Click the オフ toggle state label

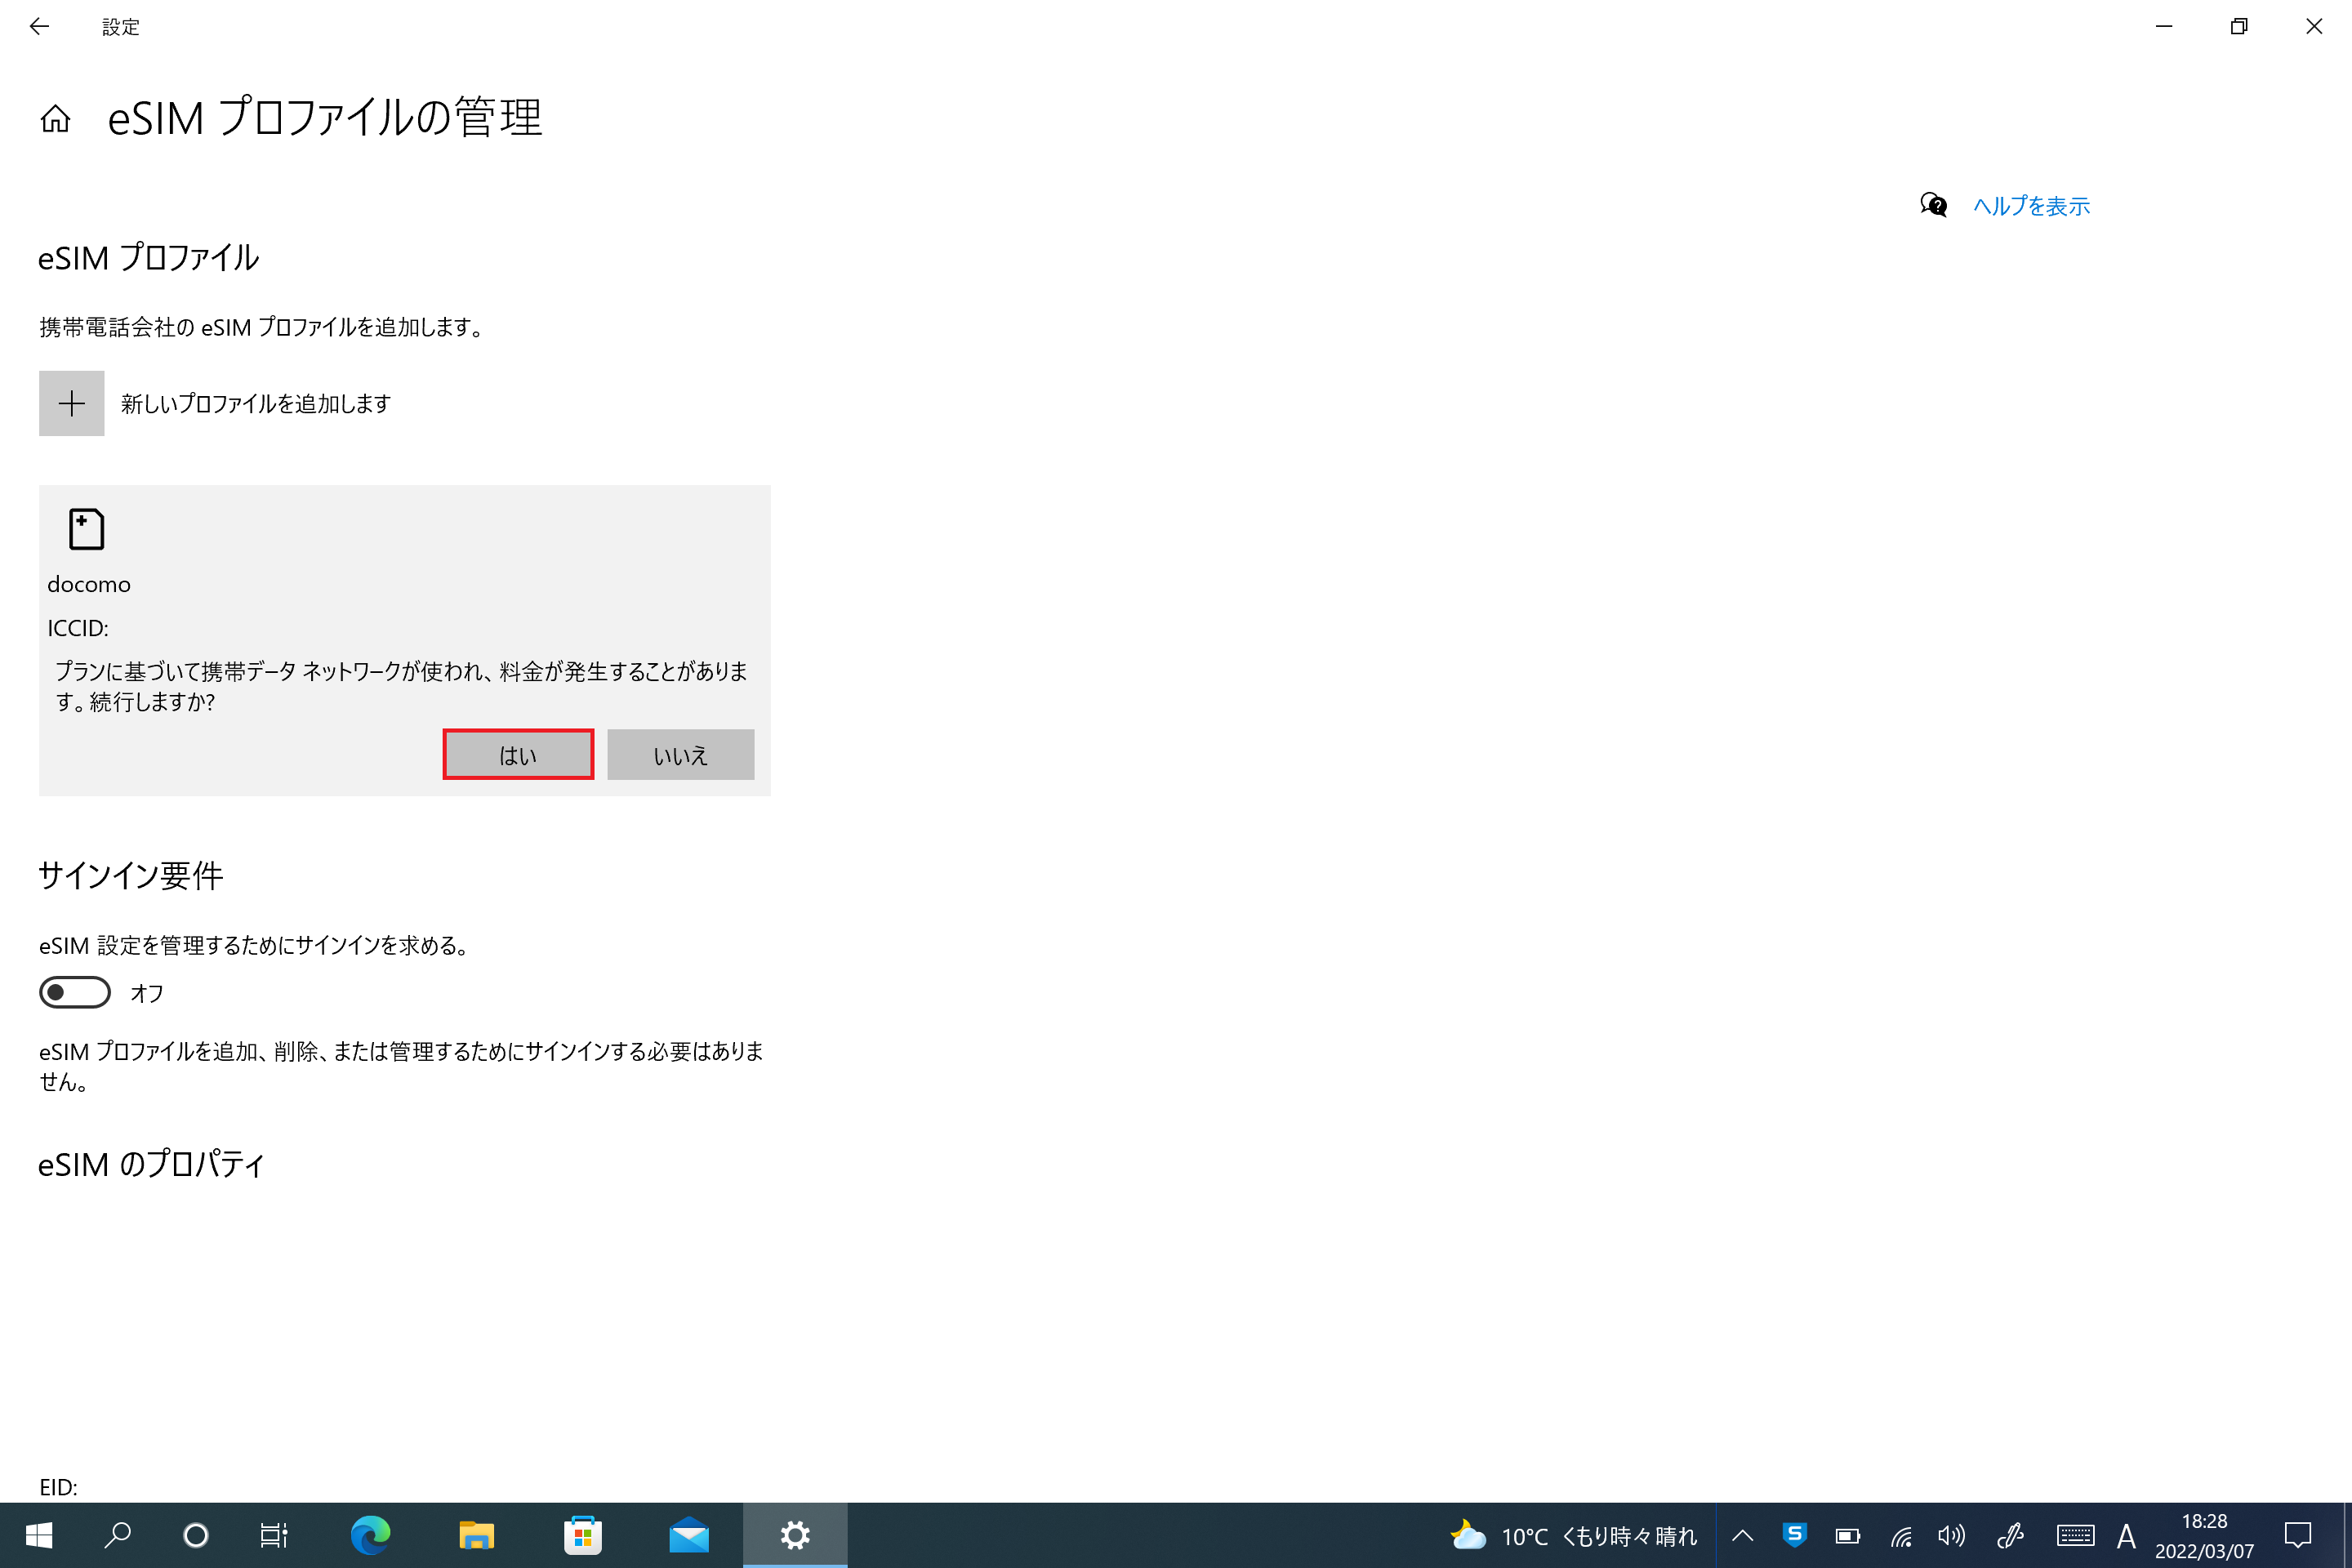tap(147, 993)
